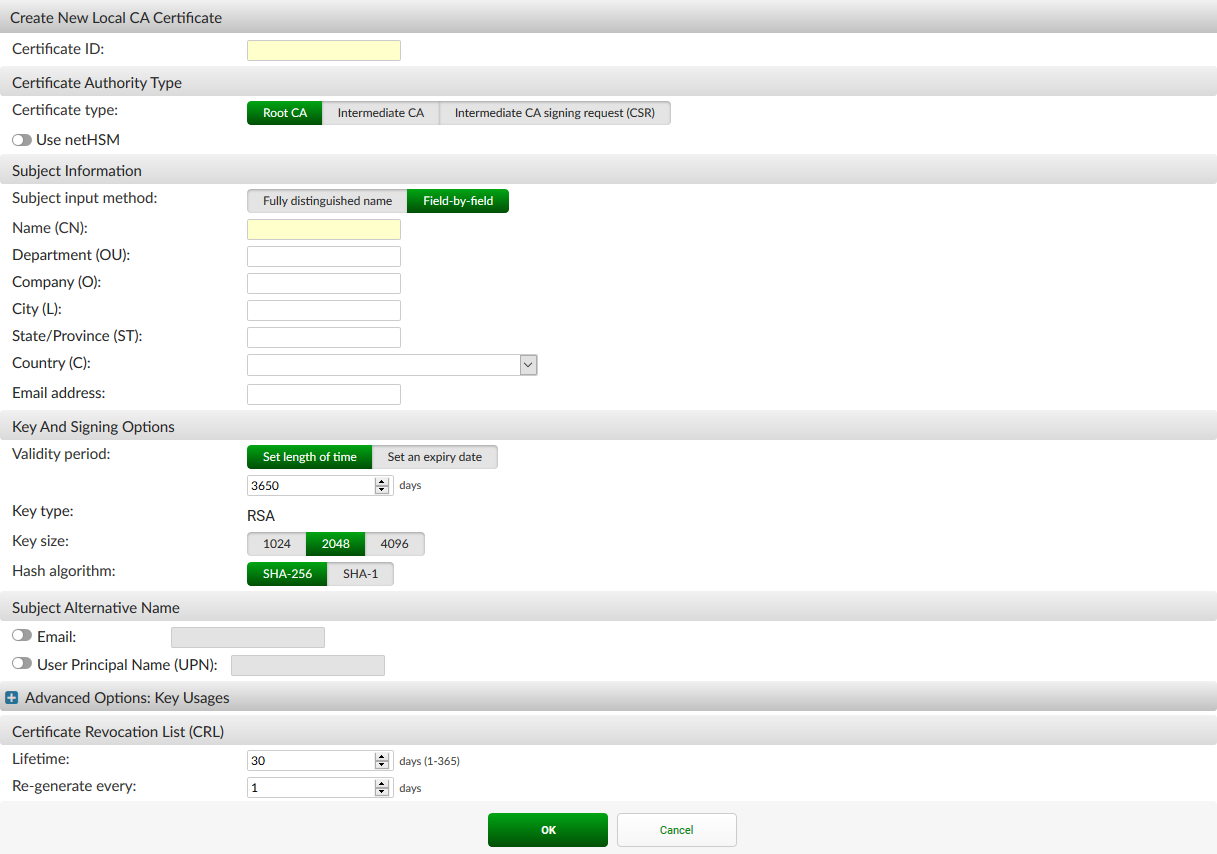This screenshot has width=1217, height=854.
Task: Click the Company (O) input
Action: click(x=324, y=283)
